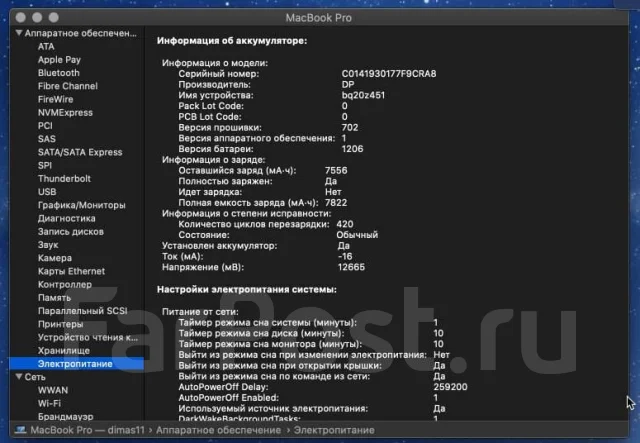640x443 pixels.
Task: Click Аппаратное обеспечение path bar segment
Action: pos(218,430)
